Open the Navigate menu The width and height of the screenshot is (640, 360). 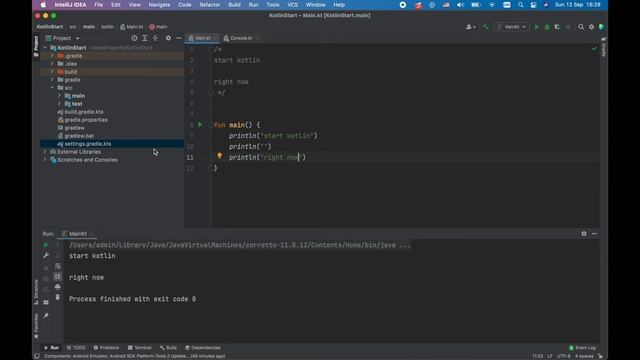(x=159, y=5)
